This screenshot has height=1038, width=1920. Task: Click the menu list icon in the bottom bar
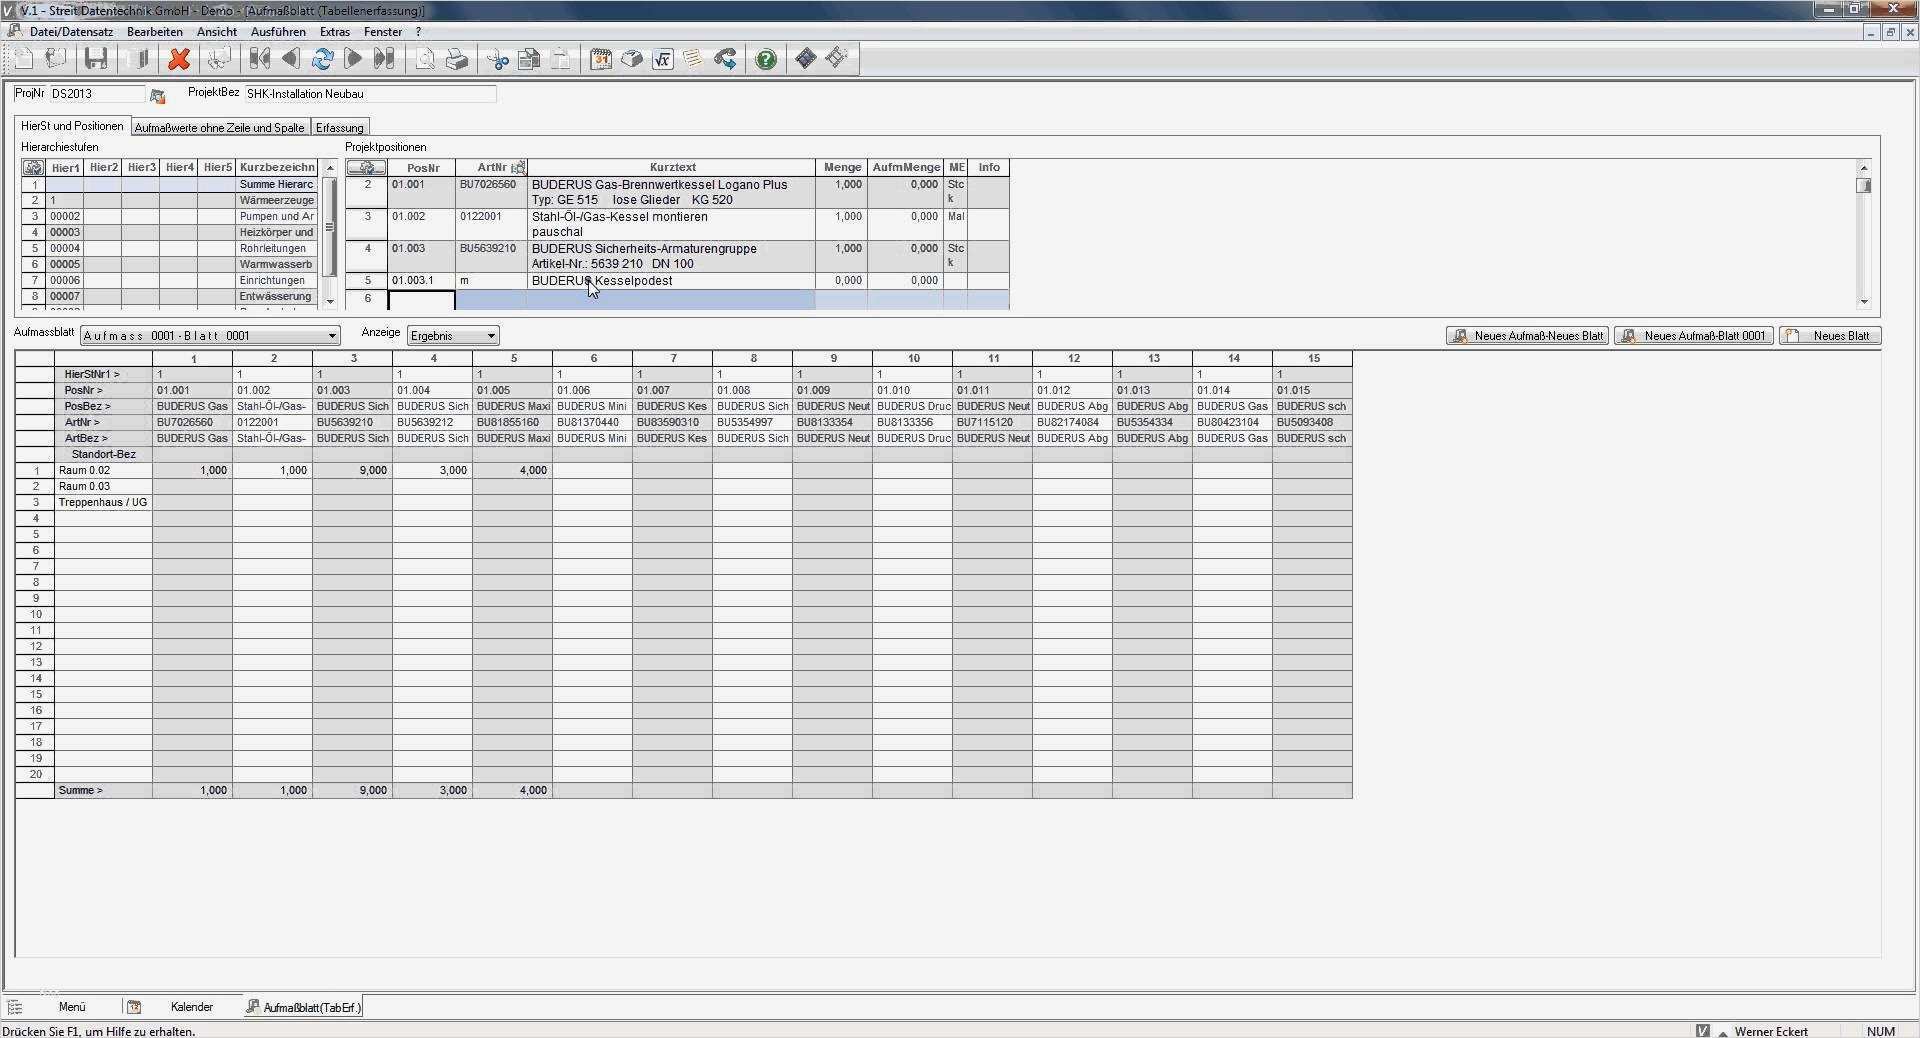pyautogui.click(x=15, y=1007)
